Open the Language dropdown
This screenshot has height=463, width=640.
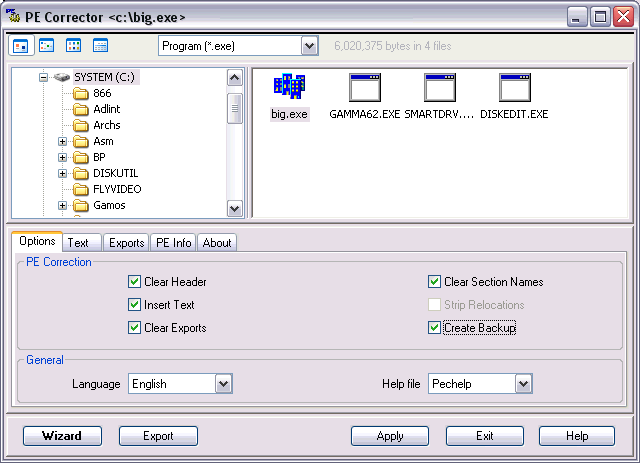[224, 384]
